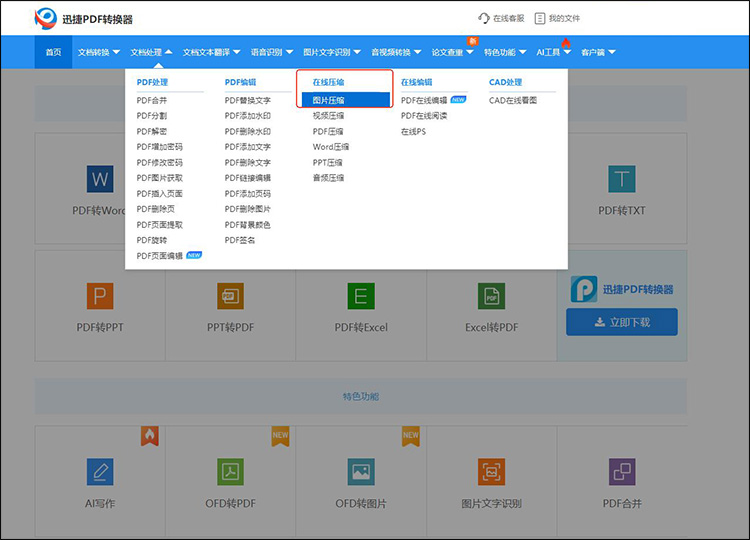Choose PDF删除水印 menu item
The image size is (750, 540).
pyautogui.click(x=248, y=132)
